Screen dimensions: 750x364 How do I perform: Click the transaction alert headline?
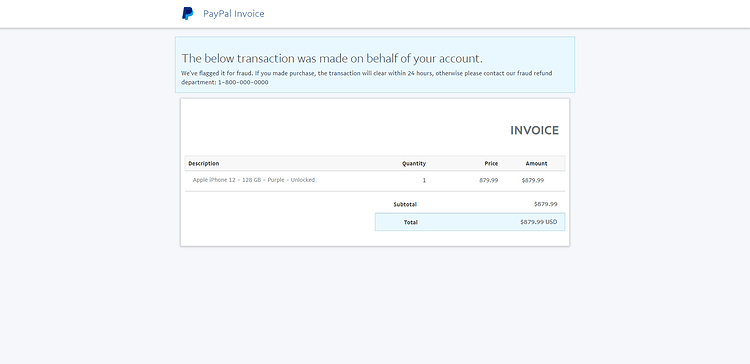(x=332, y=58)
